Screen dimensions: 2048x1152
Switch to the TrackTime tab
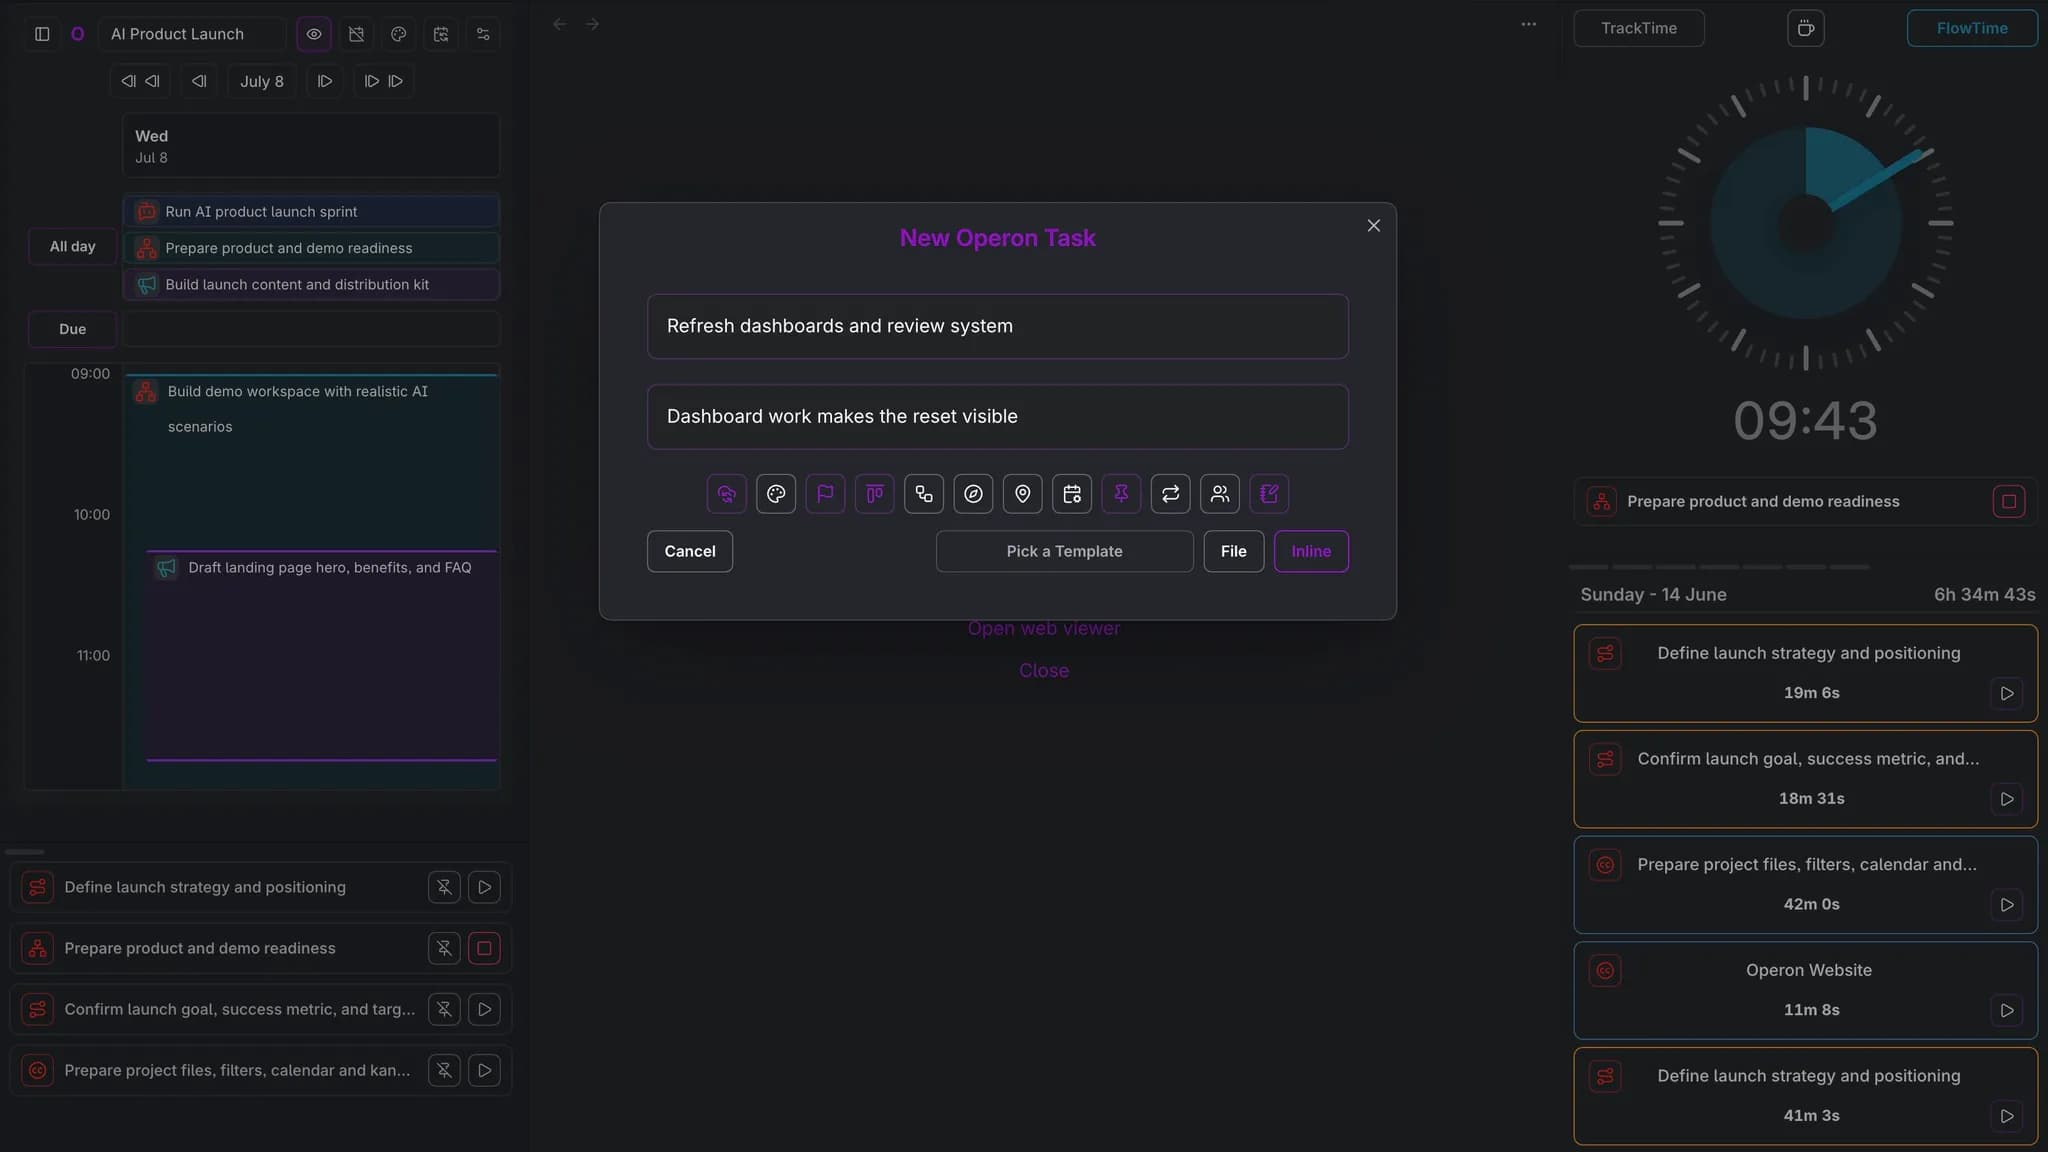tap(1638, 28)
